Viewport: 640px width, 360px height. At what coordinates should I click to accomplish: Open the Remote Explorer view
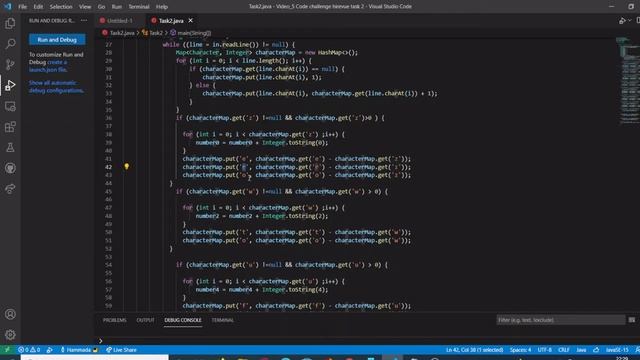10,107
